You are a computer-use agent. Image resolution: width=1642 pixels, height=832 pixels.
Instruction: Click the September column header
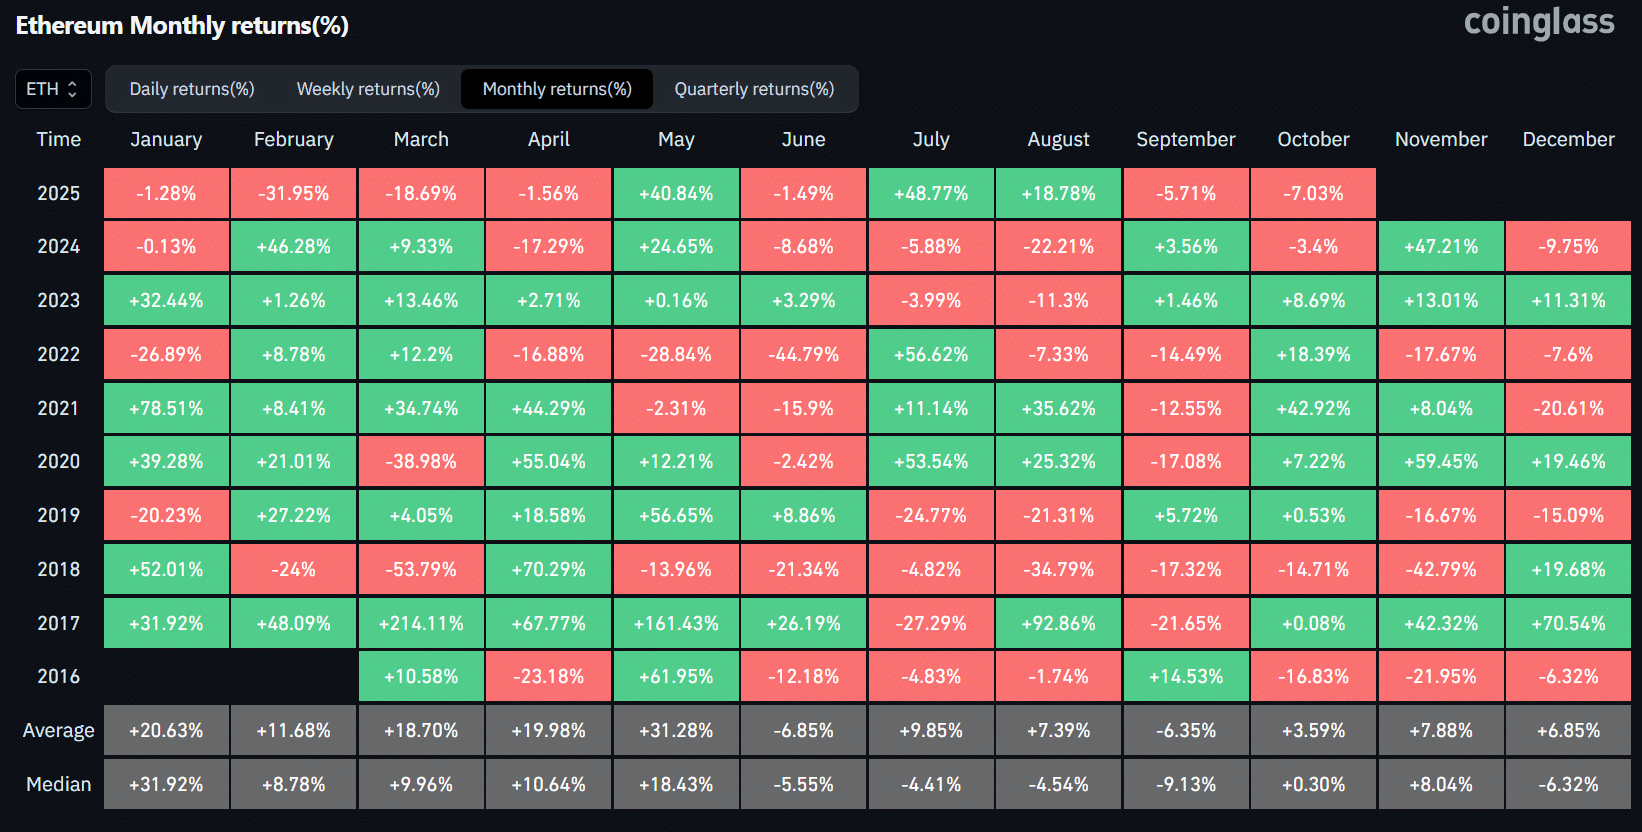click(x=1186, y=139)
